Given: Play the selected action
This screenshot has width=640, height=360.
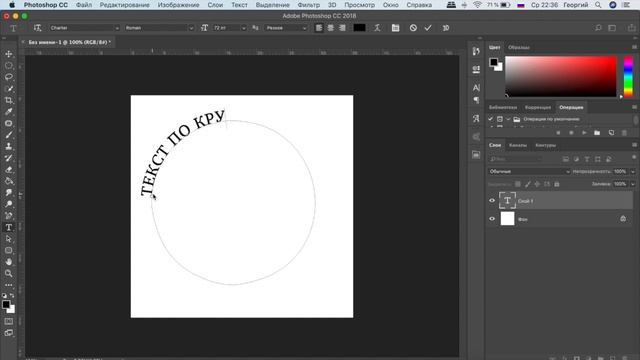Looking at the screenshot, I should [x=584, y=133].
